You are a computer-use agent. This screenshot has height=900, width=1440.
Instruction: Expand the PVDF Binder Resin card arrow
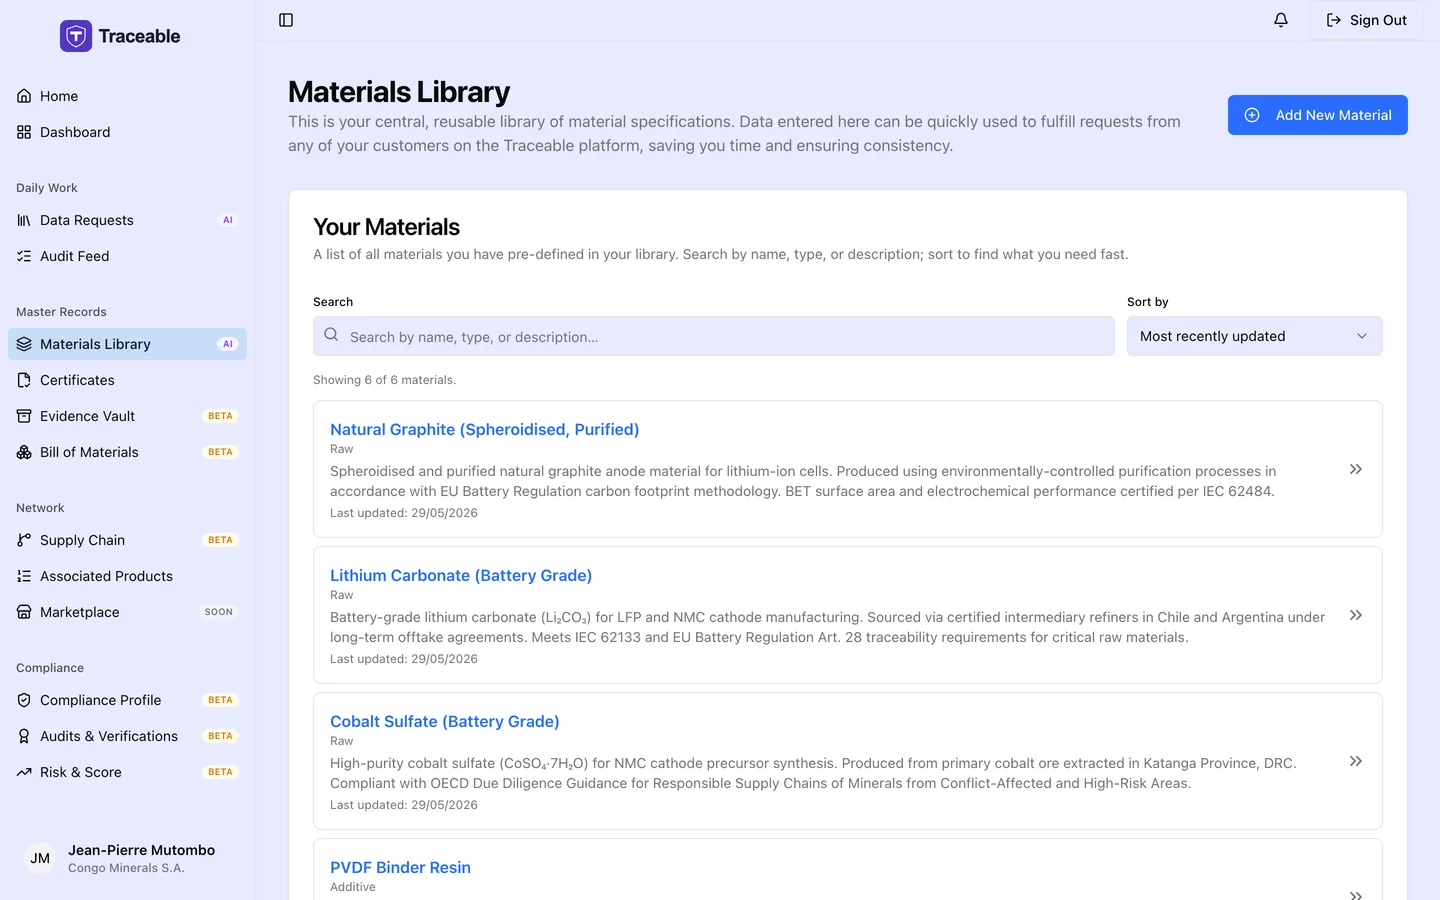tap(1356, 895)
